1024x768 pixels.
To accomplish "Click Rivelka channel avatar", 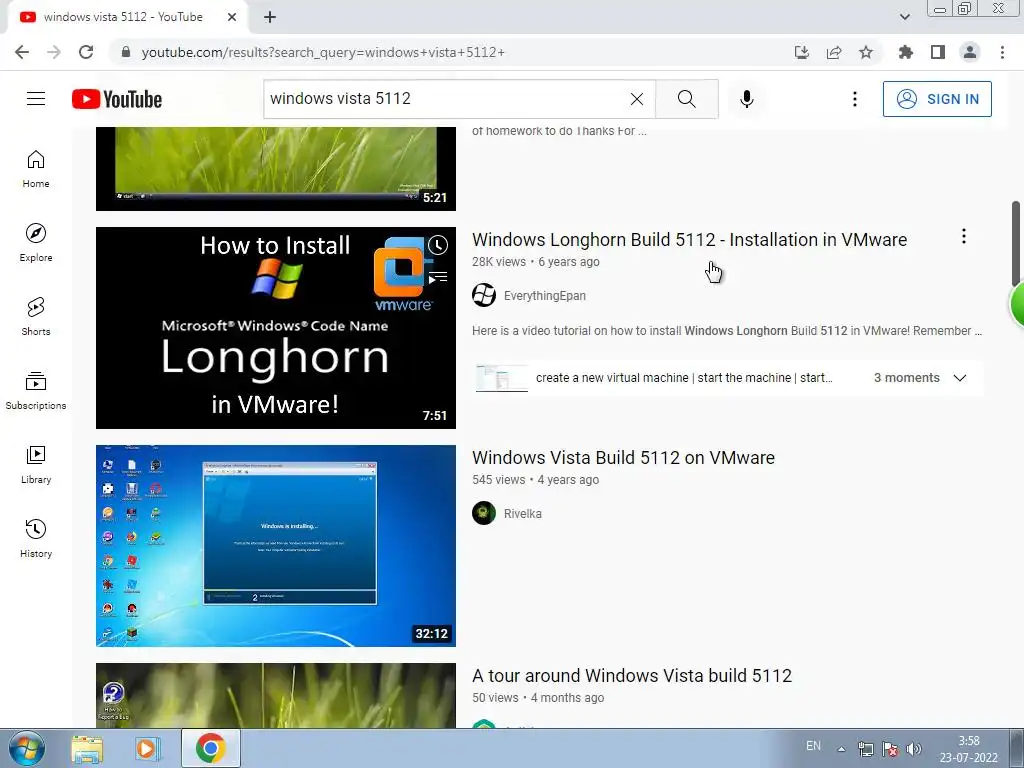I will pyautogui.click(x=484, y=513).
